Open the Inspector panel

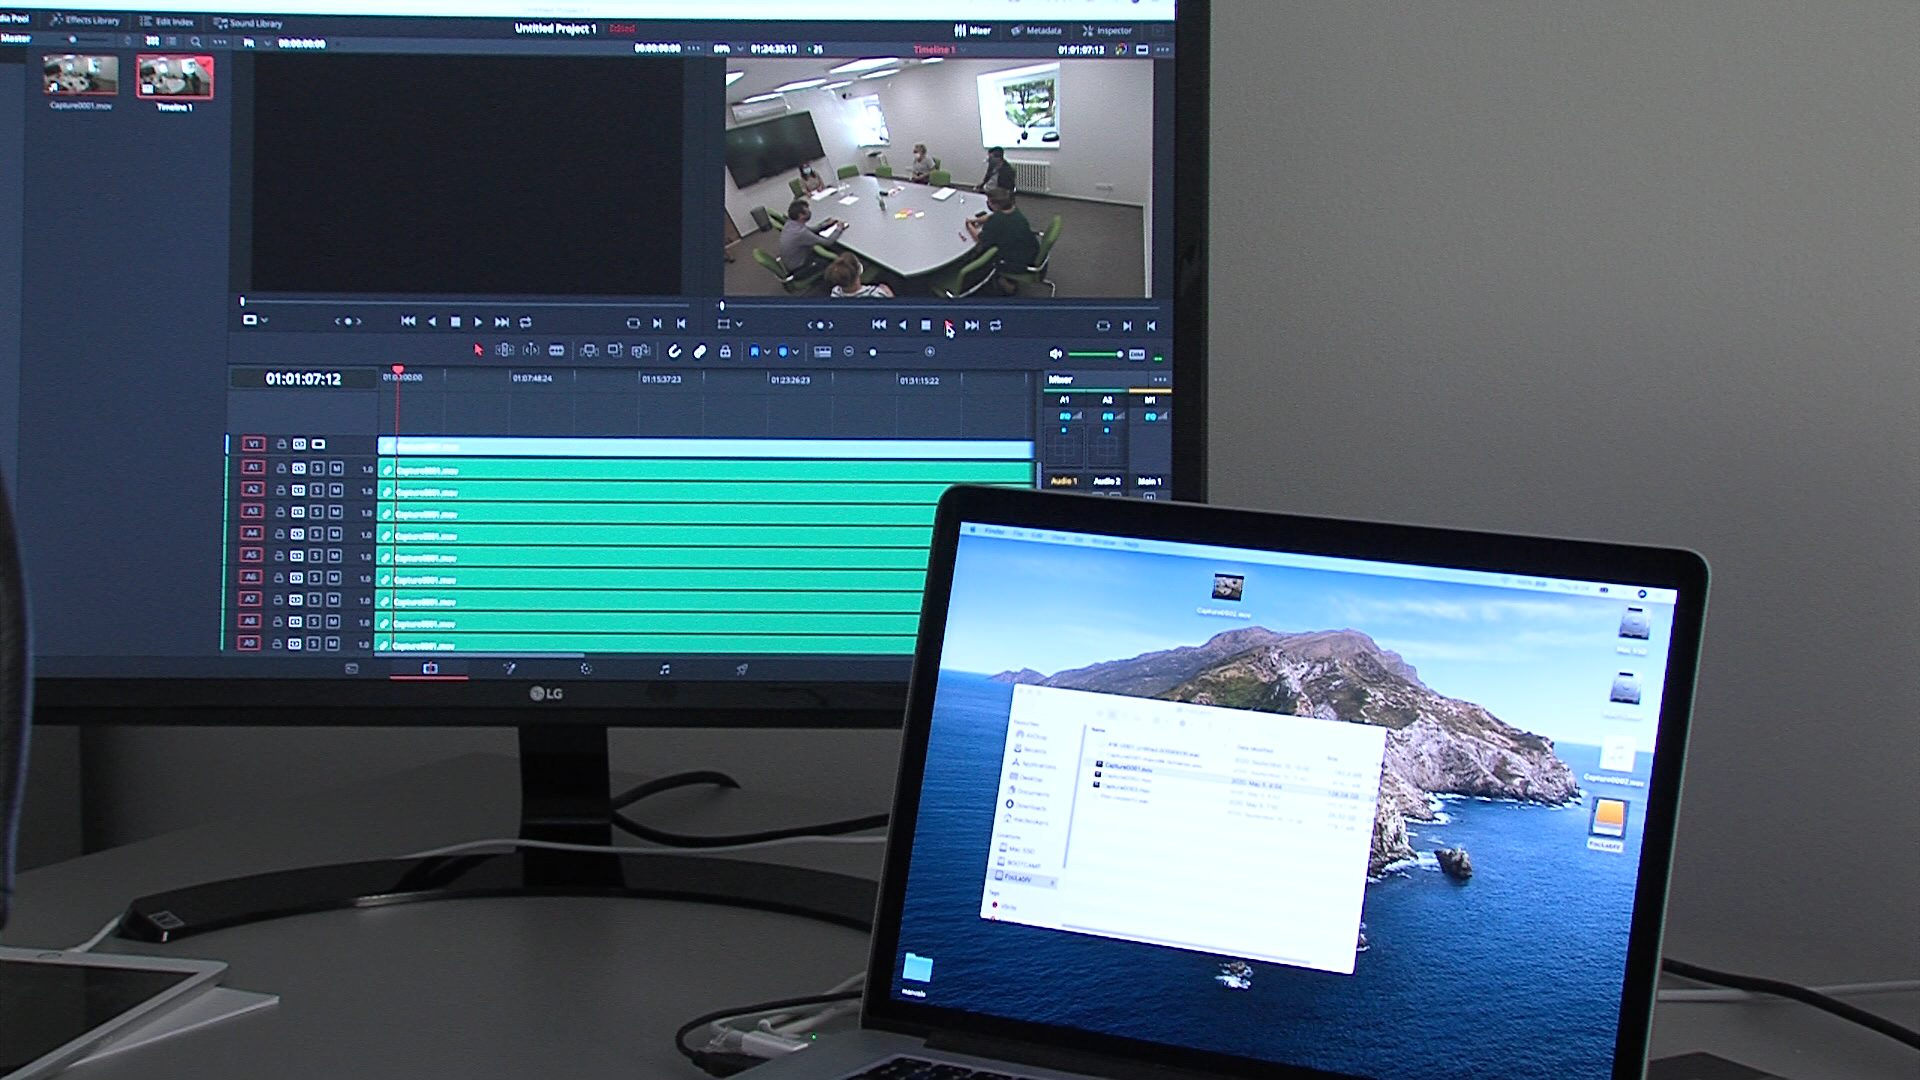tap(1107, 30)
